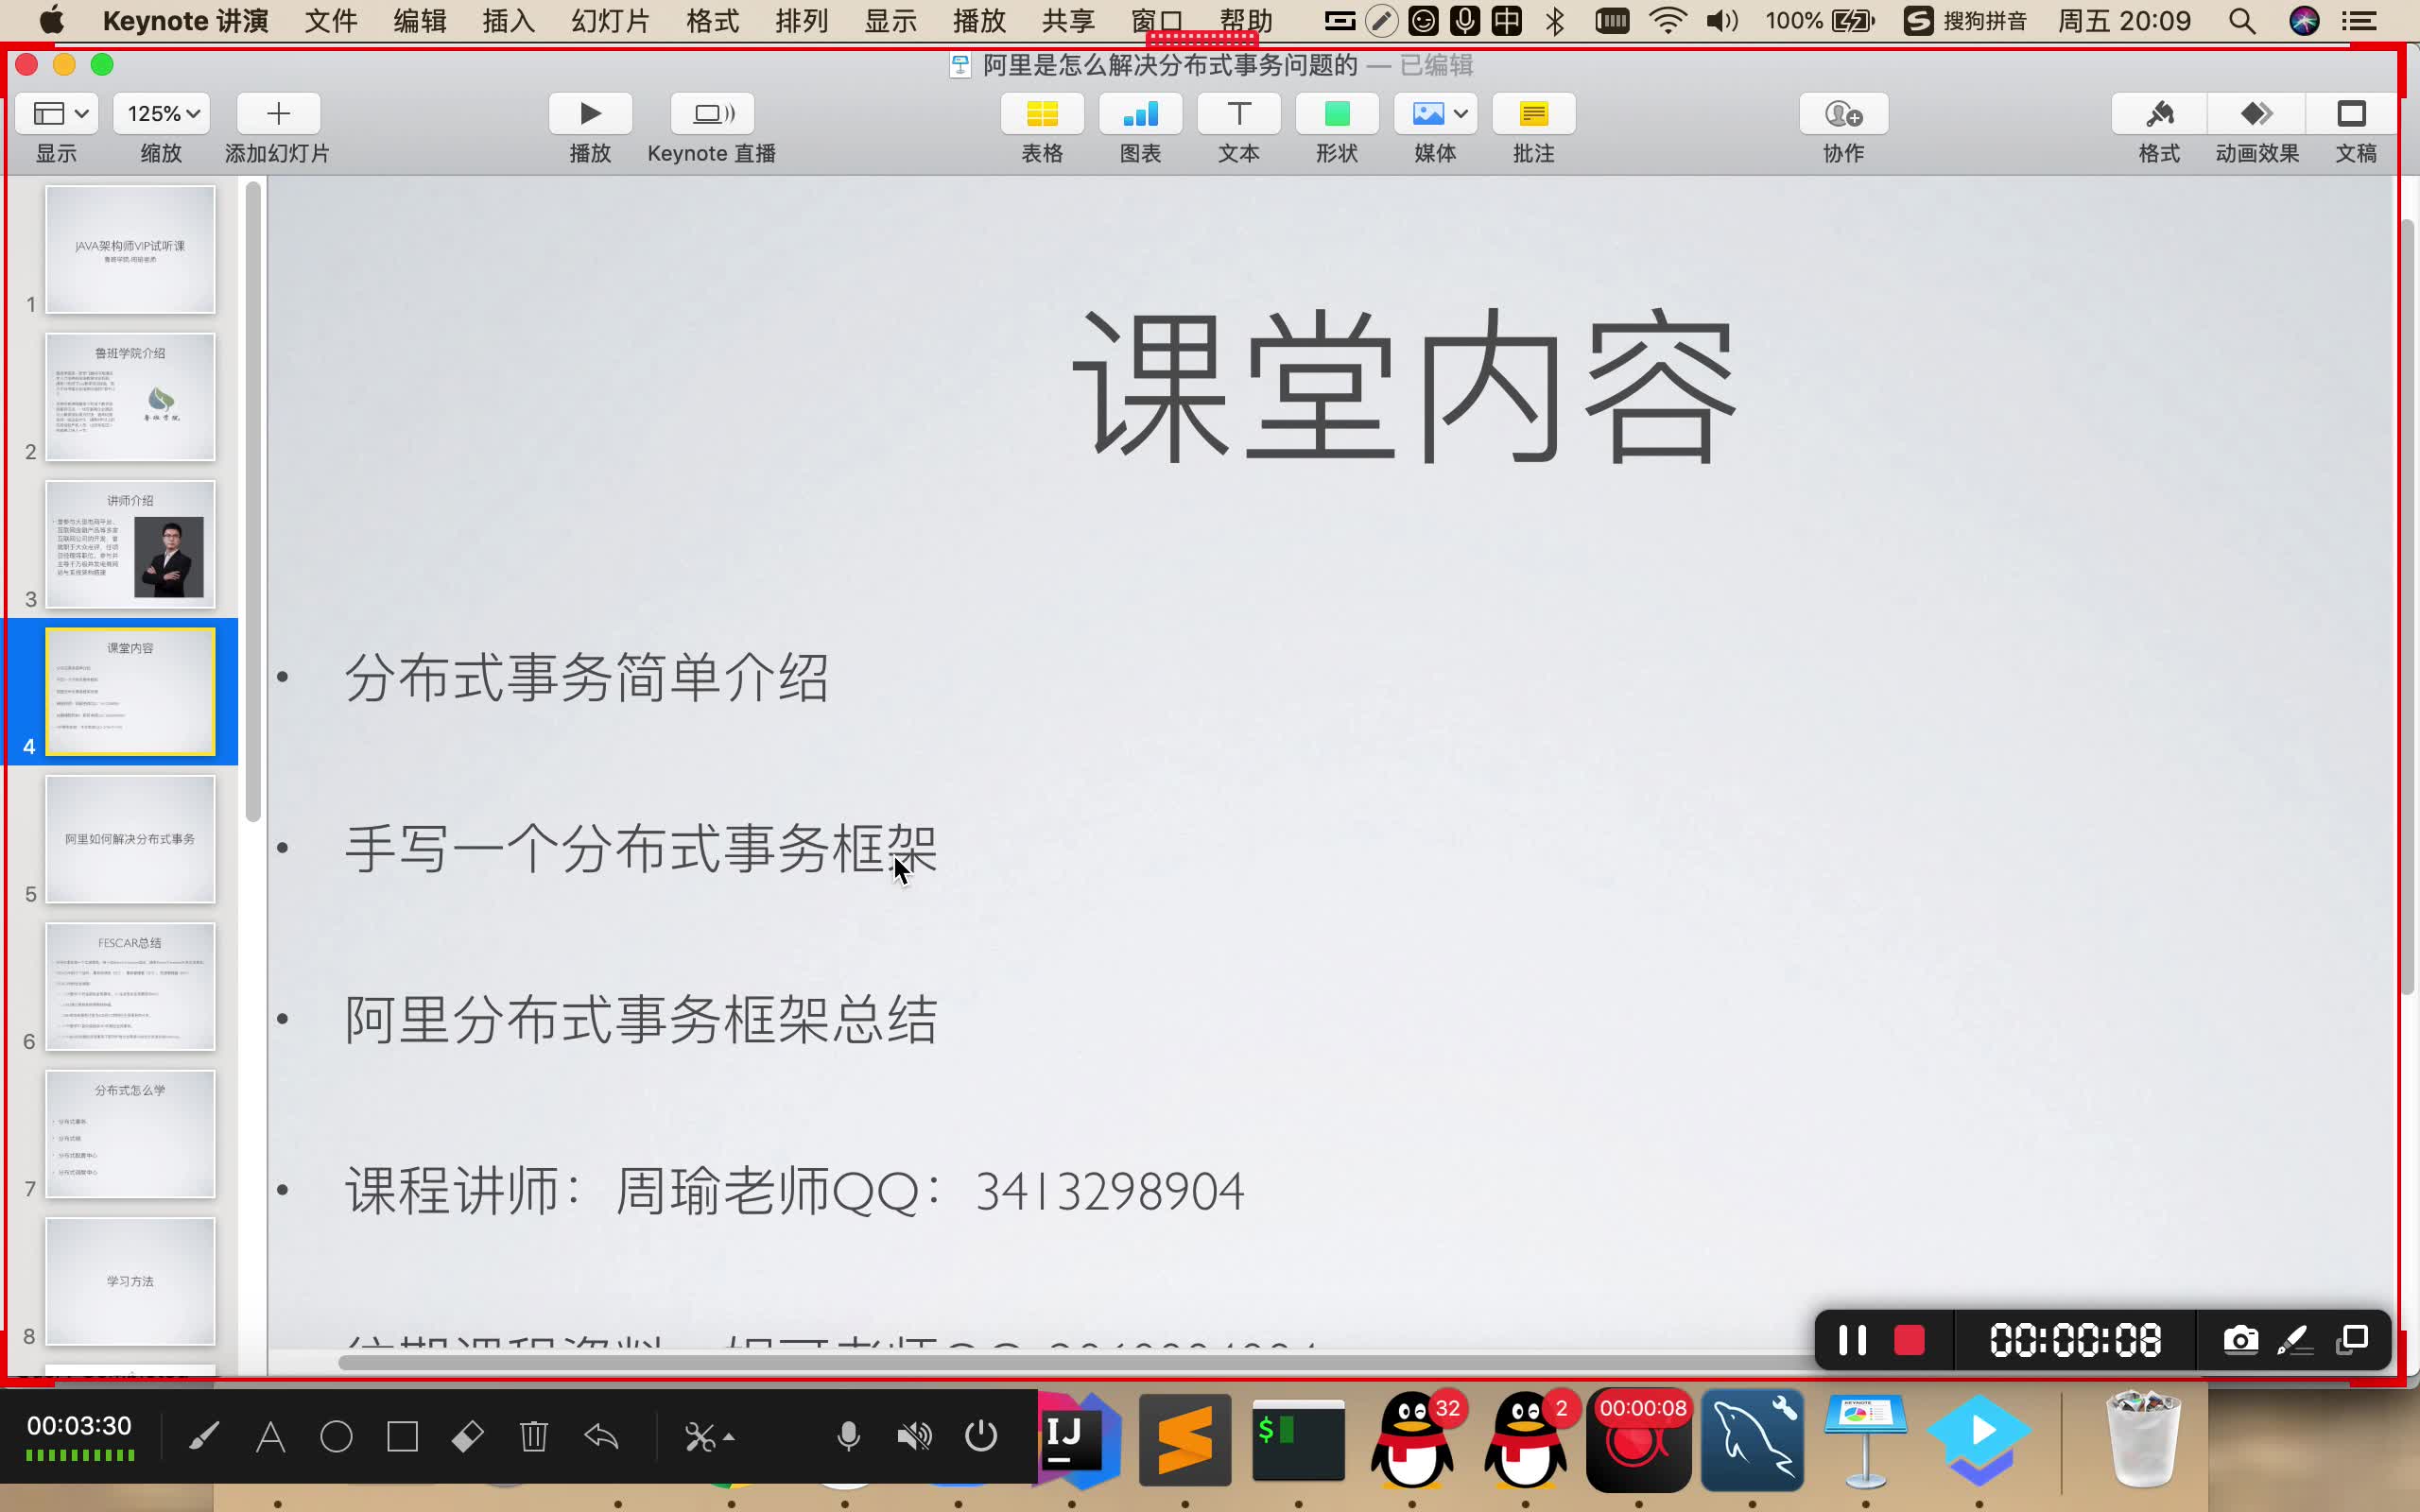
Task: Open the Keynote Live broadcast tool
Action: [x=711, y=114]
